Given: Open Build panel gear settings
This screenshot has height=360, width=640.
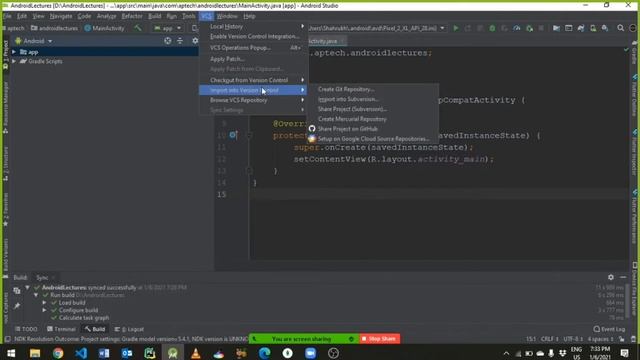Looking at the screenshot, I should (611, 277).
